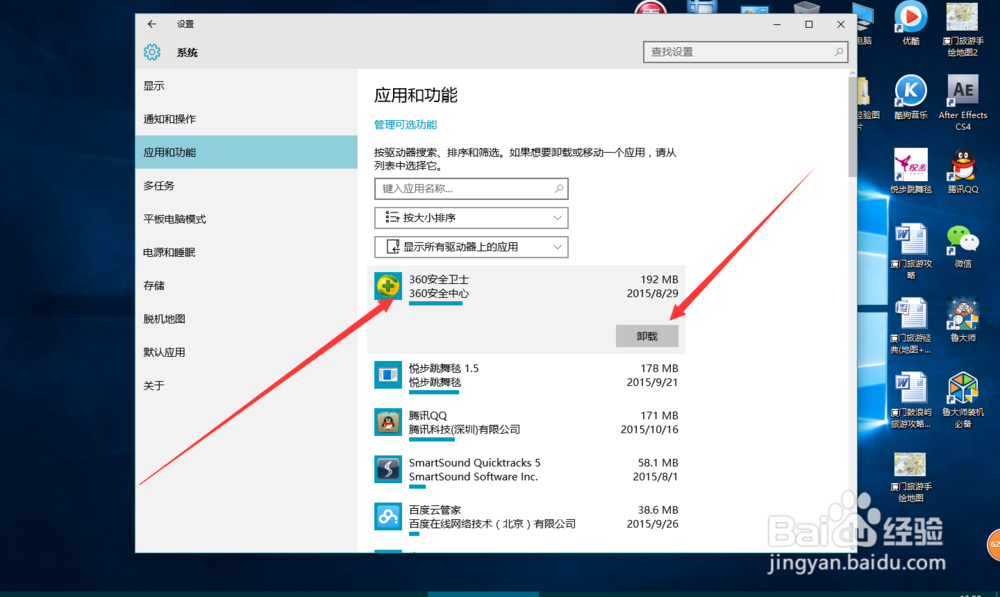Open 通知和操作 settings page

click(246, 119)
